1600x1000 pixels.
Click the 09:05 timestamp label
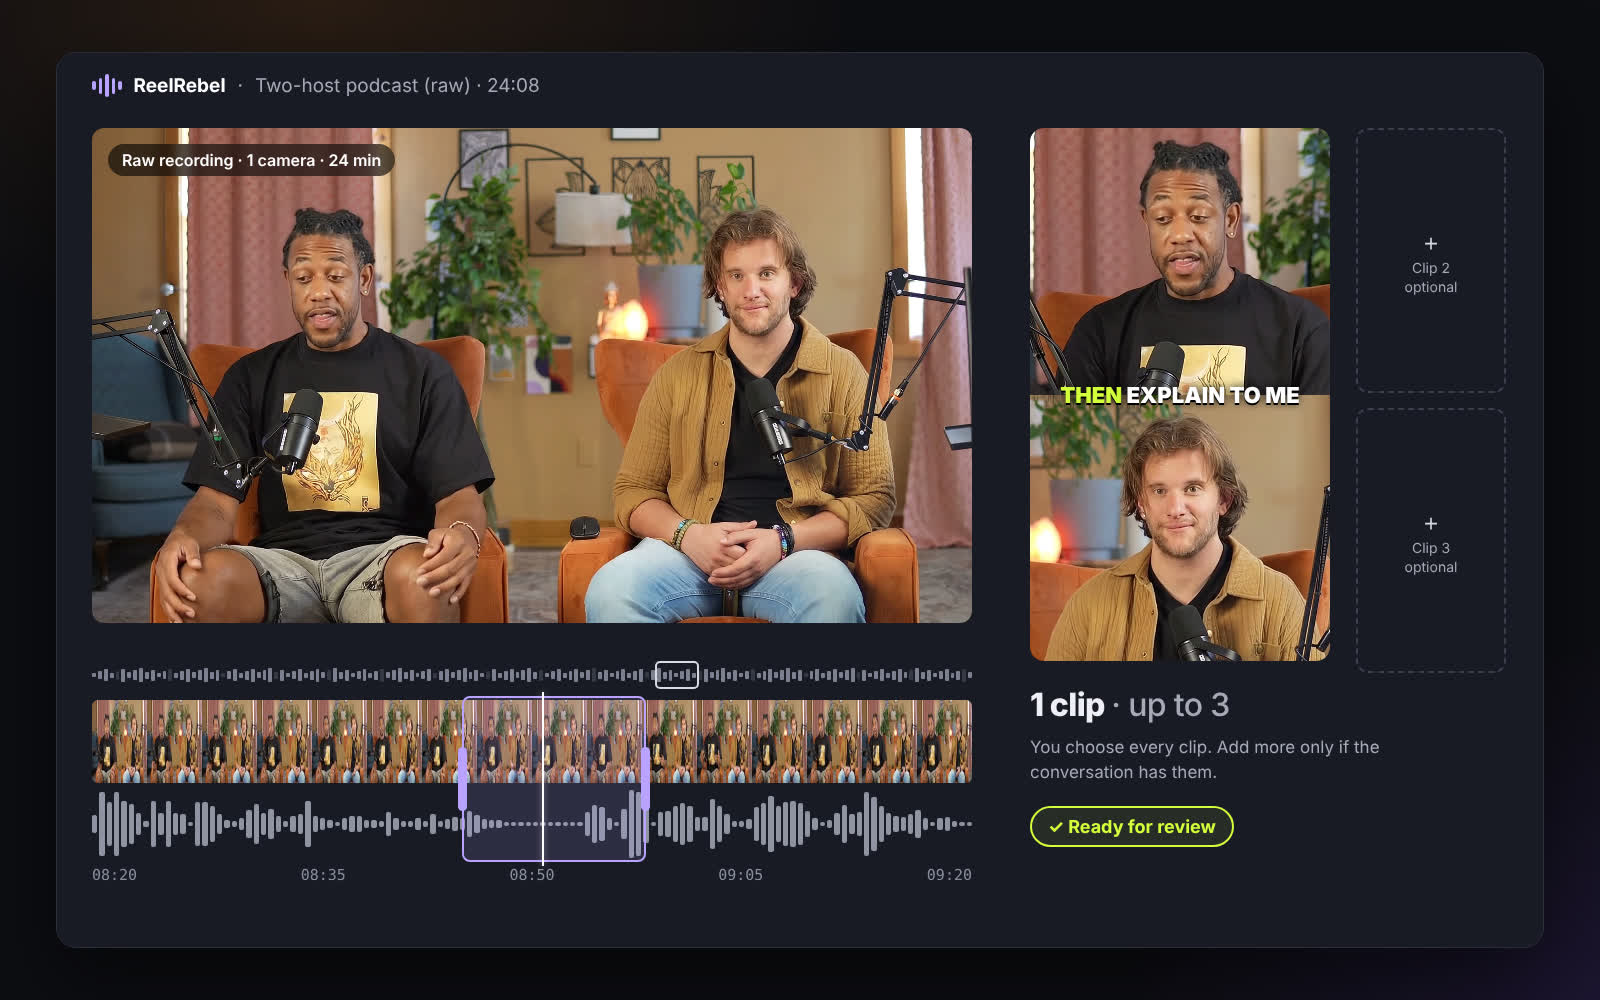pos(740,875)
